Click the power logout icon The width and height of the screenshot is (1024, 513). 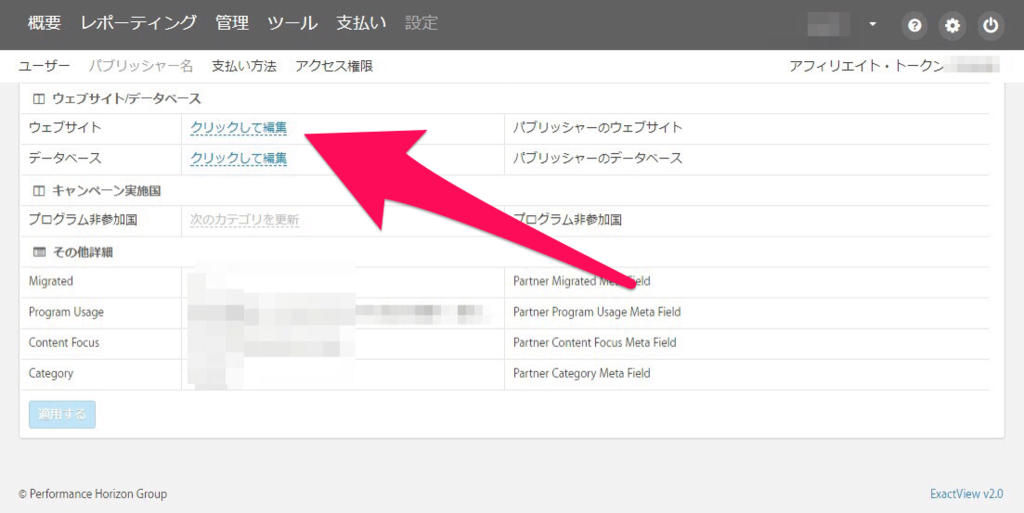click(x=991, y=25)
